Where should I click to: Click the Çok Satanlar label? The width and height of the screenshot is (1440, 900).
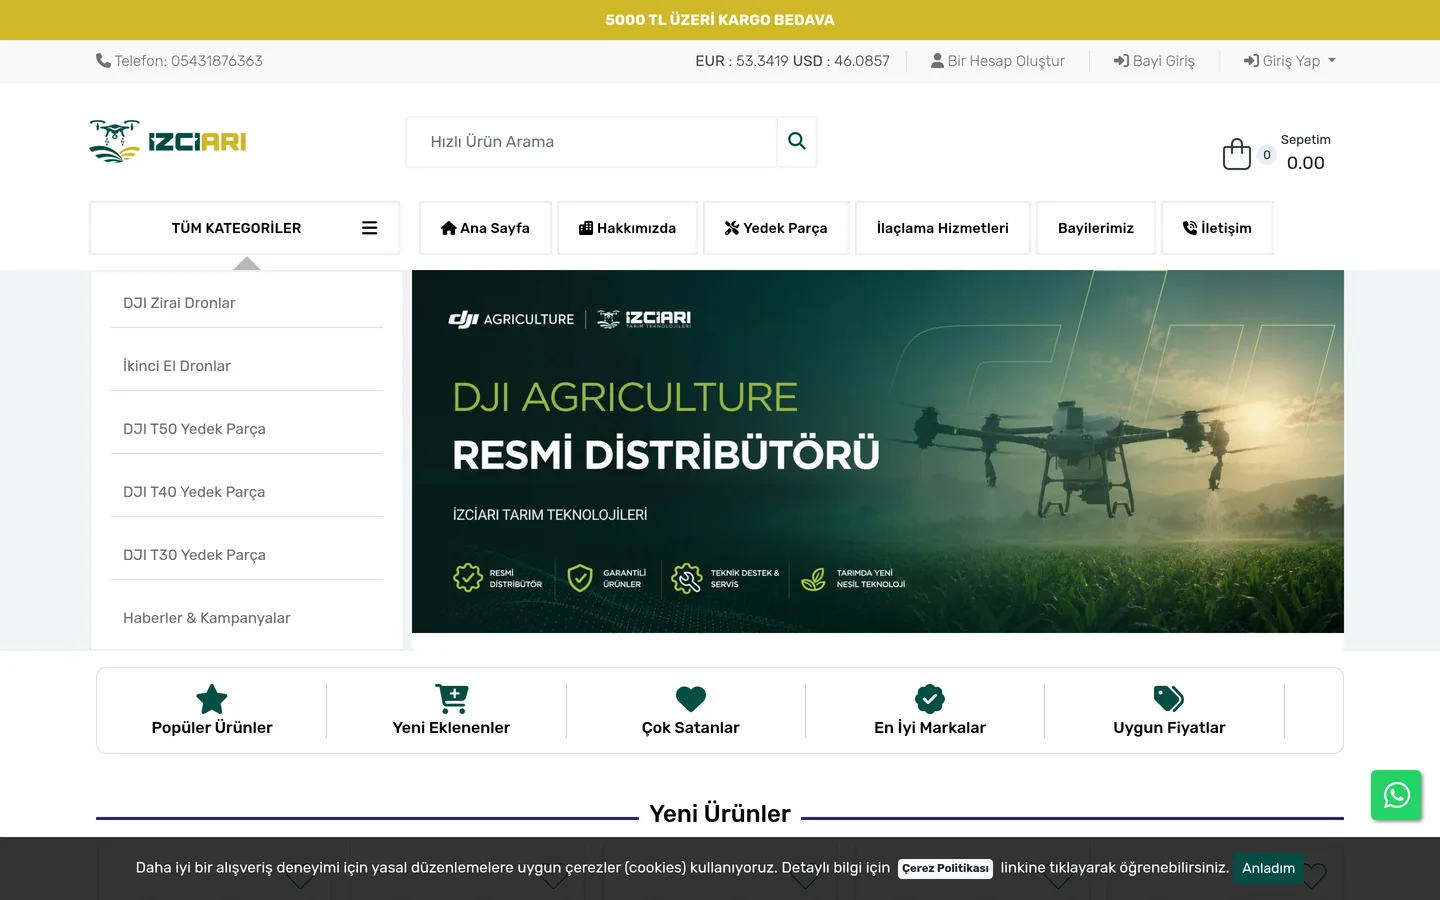pyautogui.click(x=691, y=728)
